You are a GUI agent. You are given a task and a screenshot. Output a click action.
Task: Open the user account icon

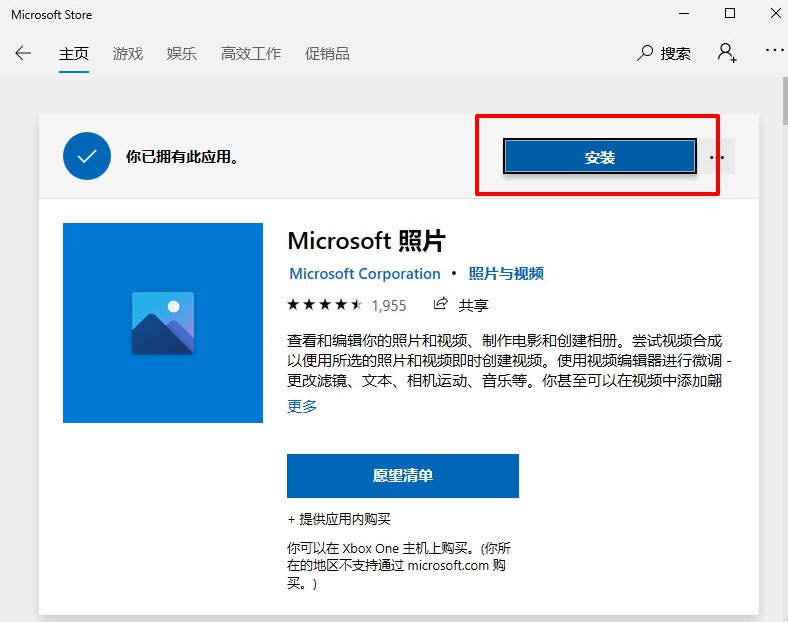[x=727, y=52]
